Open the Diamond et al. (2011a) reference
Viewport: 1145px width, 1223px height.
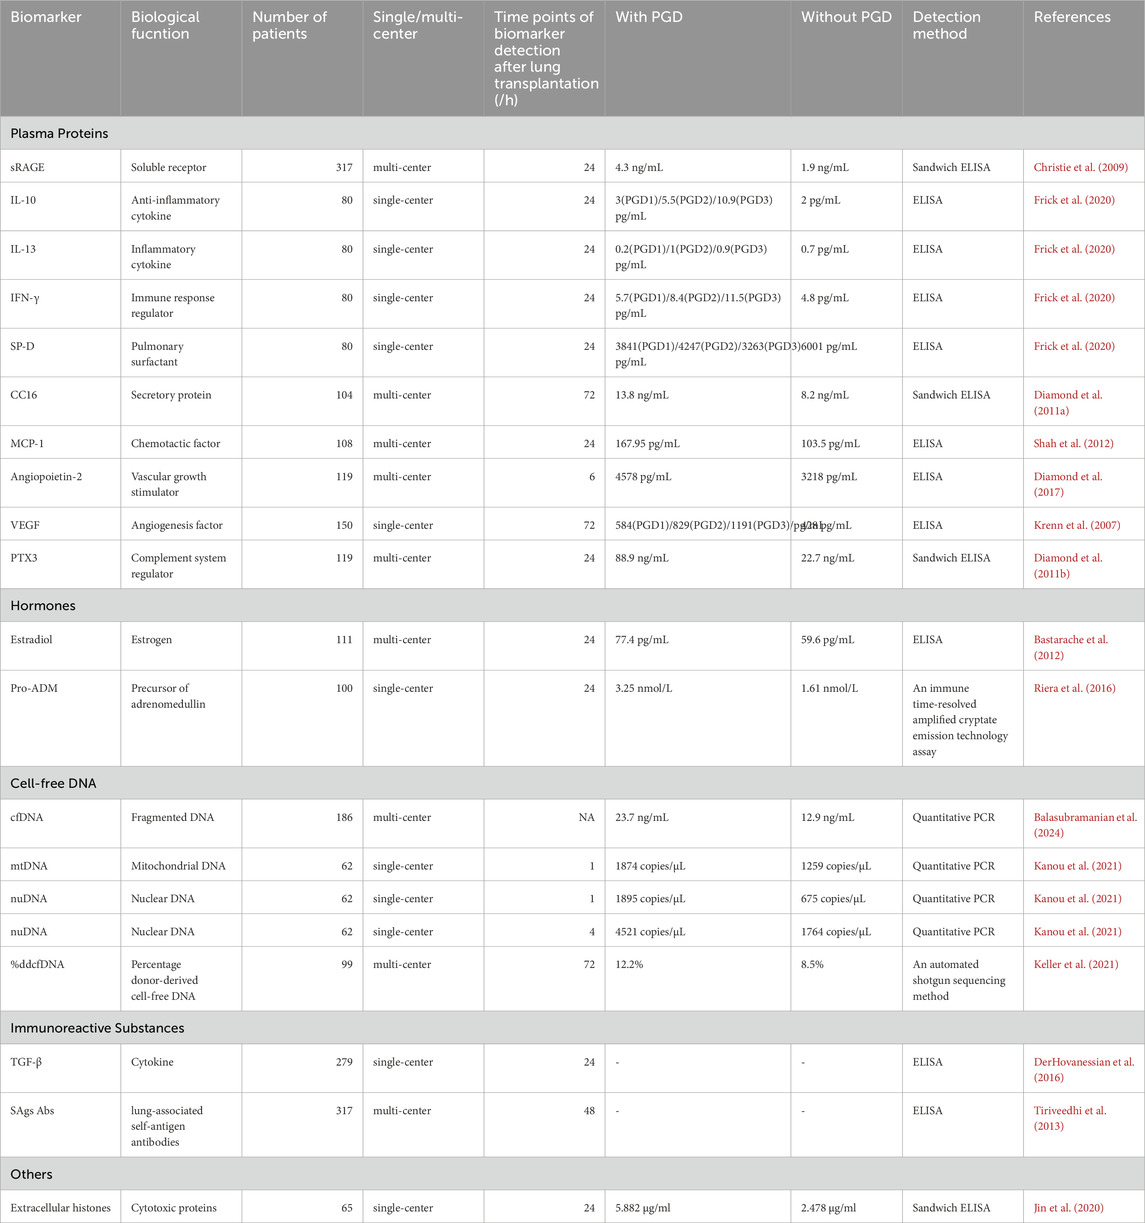pyautogui.click(x=1068, y=403)
